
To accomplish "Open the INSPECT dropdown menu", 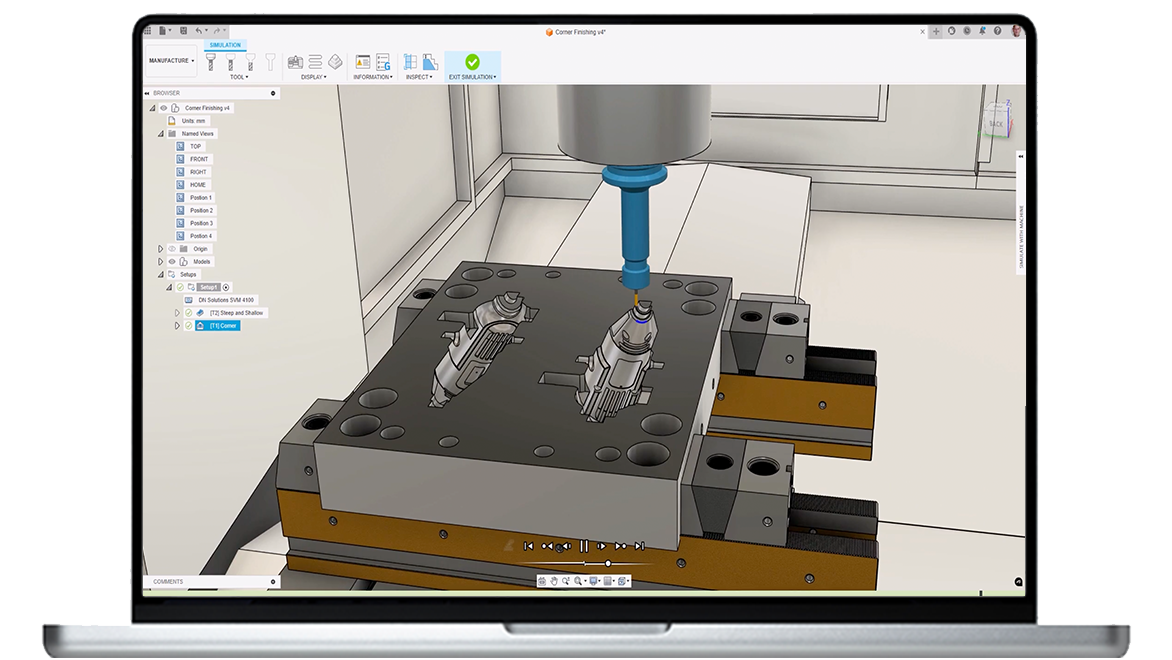I will [x=419, y=77].
